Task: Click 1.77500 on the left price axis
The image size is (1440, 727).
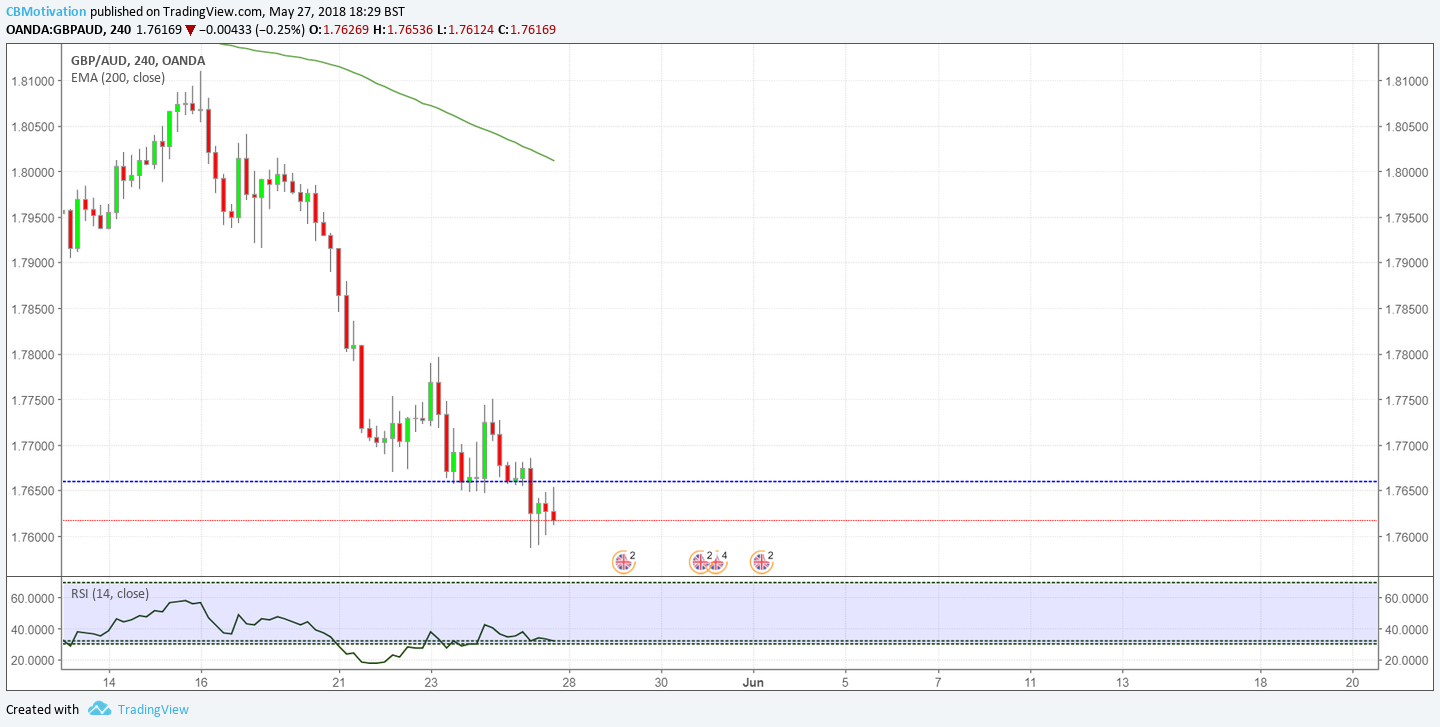Action: [x=33, y=400]
